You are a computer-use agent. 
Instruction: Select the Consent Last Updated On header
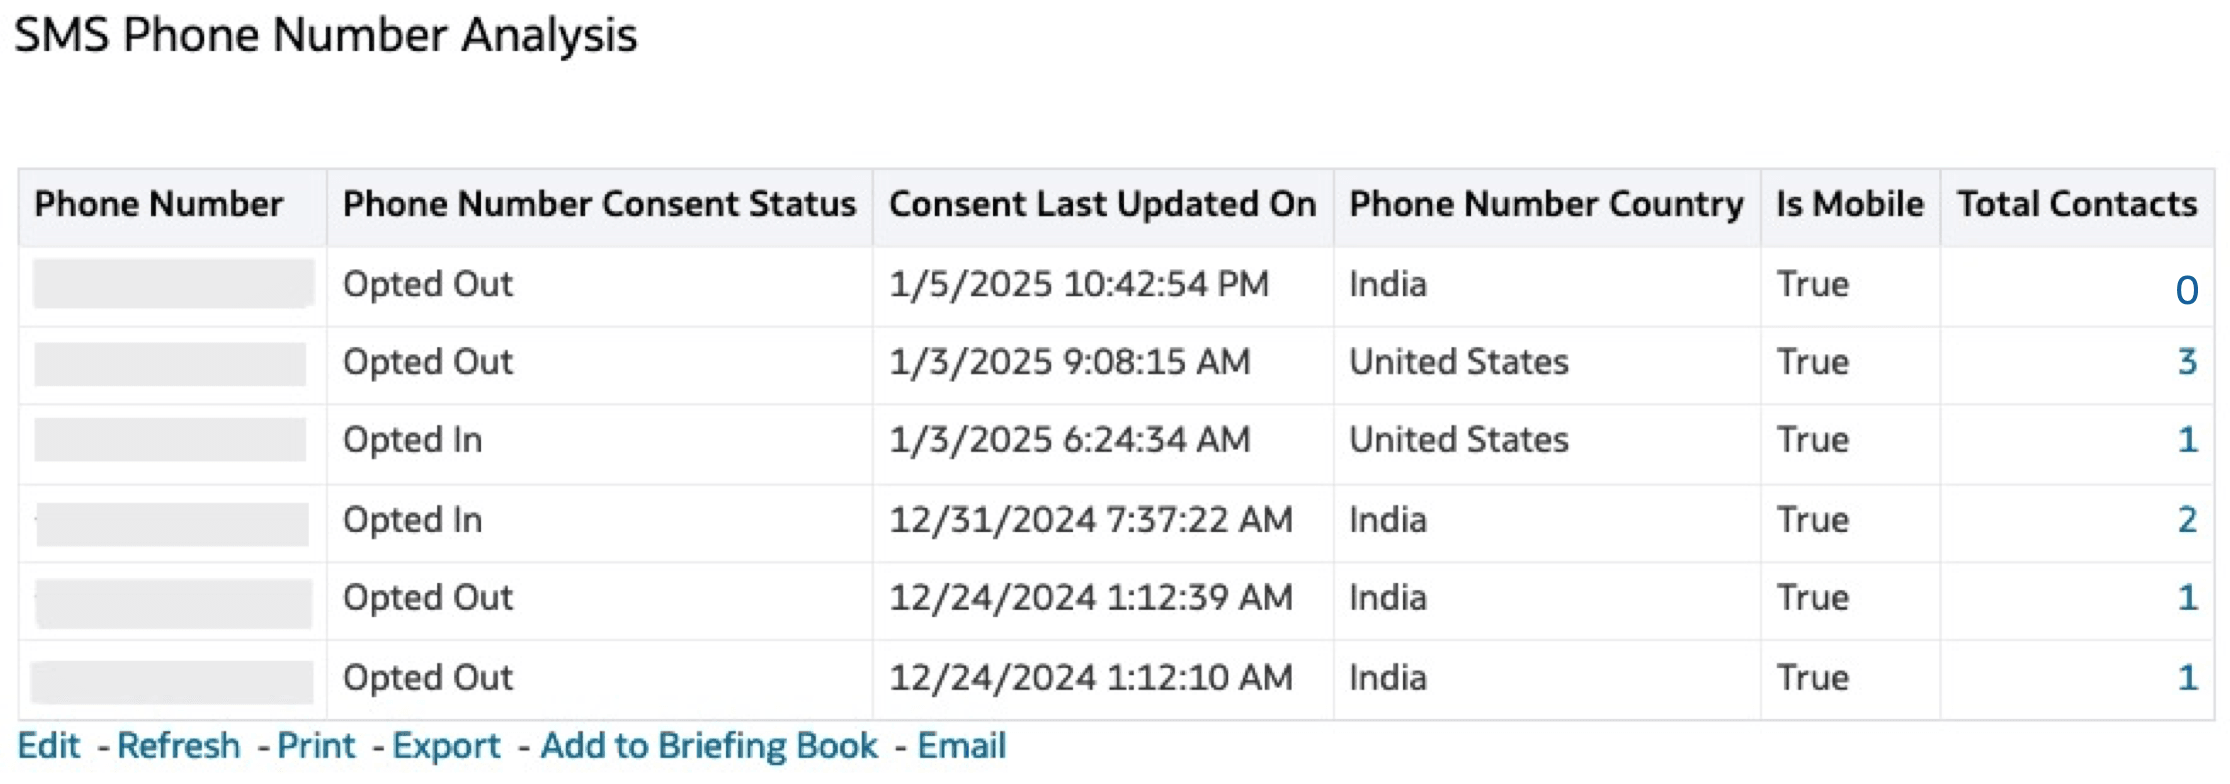pyautogui.click(x=1103, y=204)
